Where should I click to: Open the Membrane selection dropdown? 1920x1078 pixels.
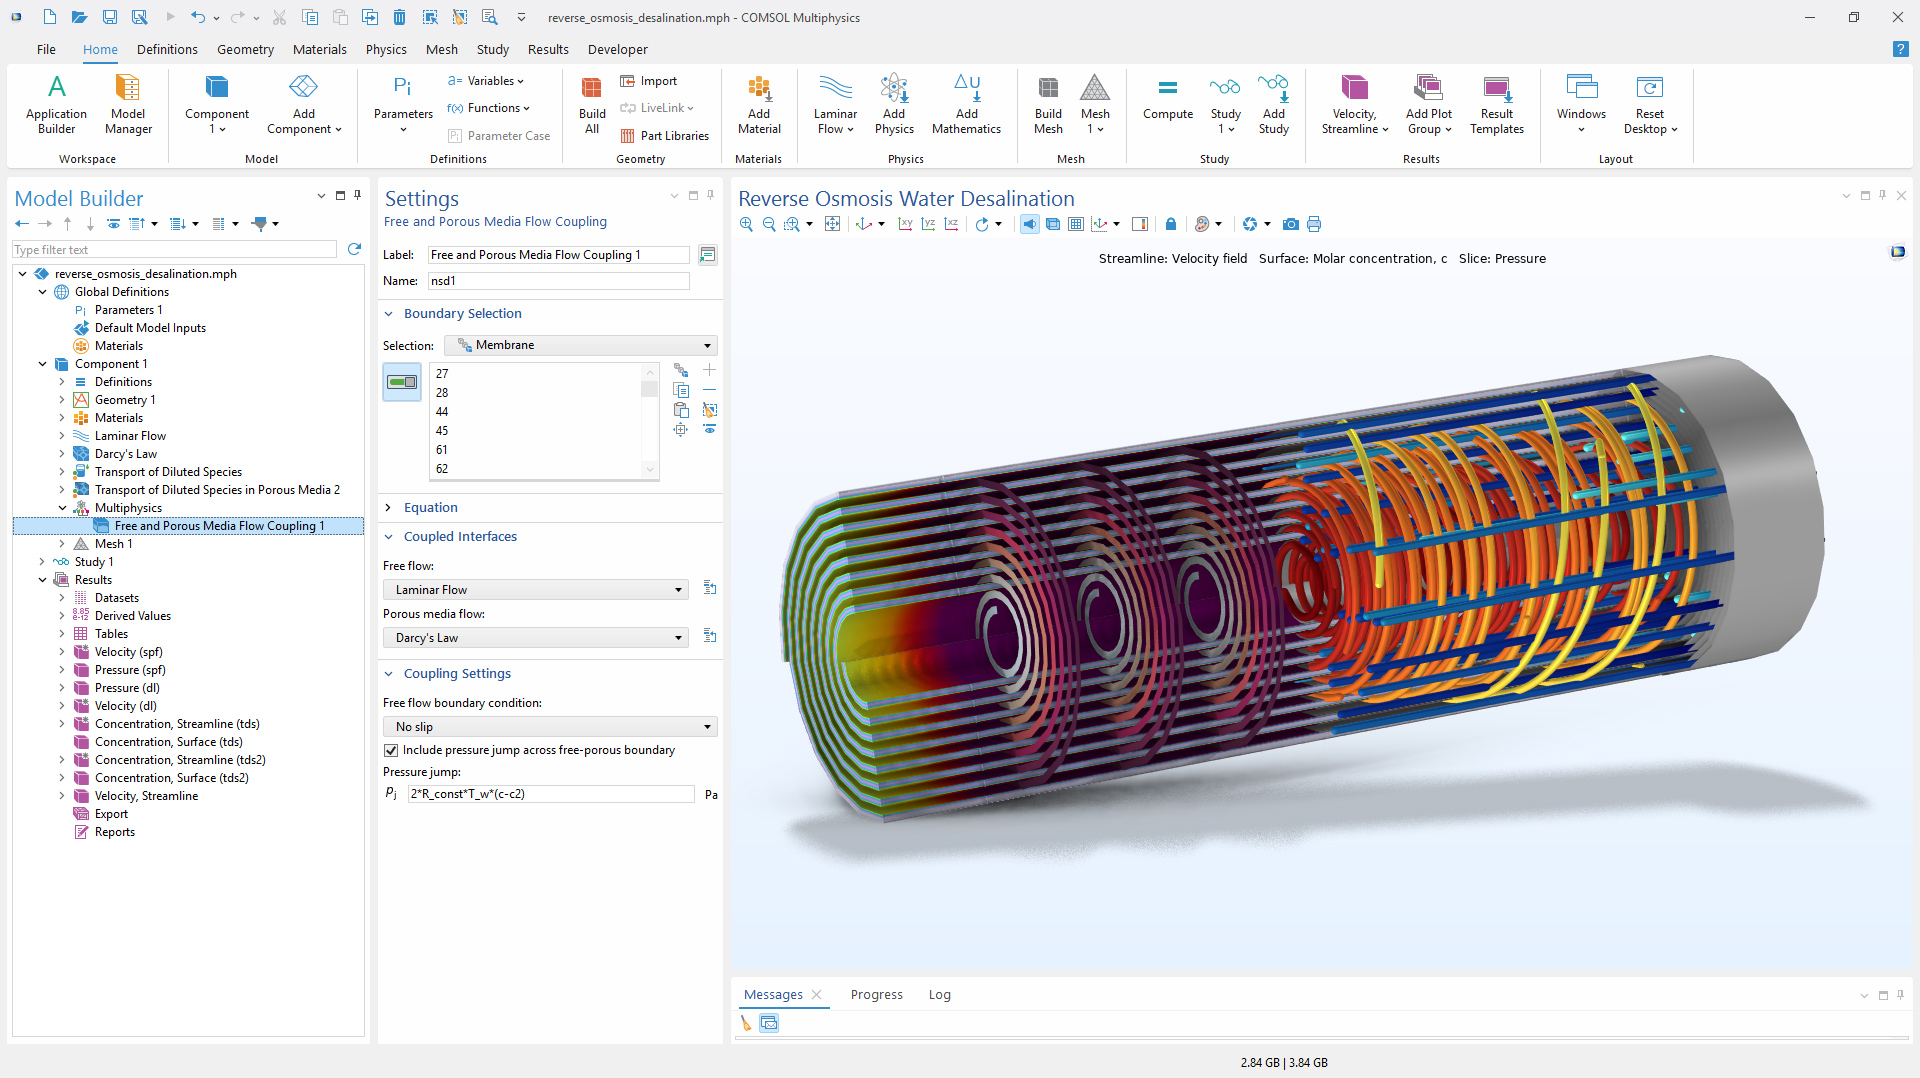click(581, 345)
